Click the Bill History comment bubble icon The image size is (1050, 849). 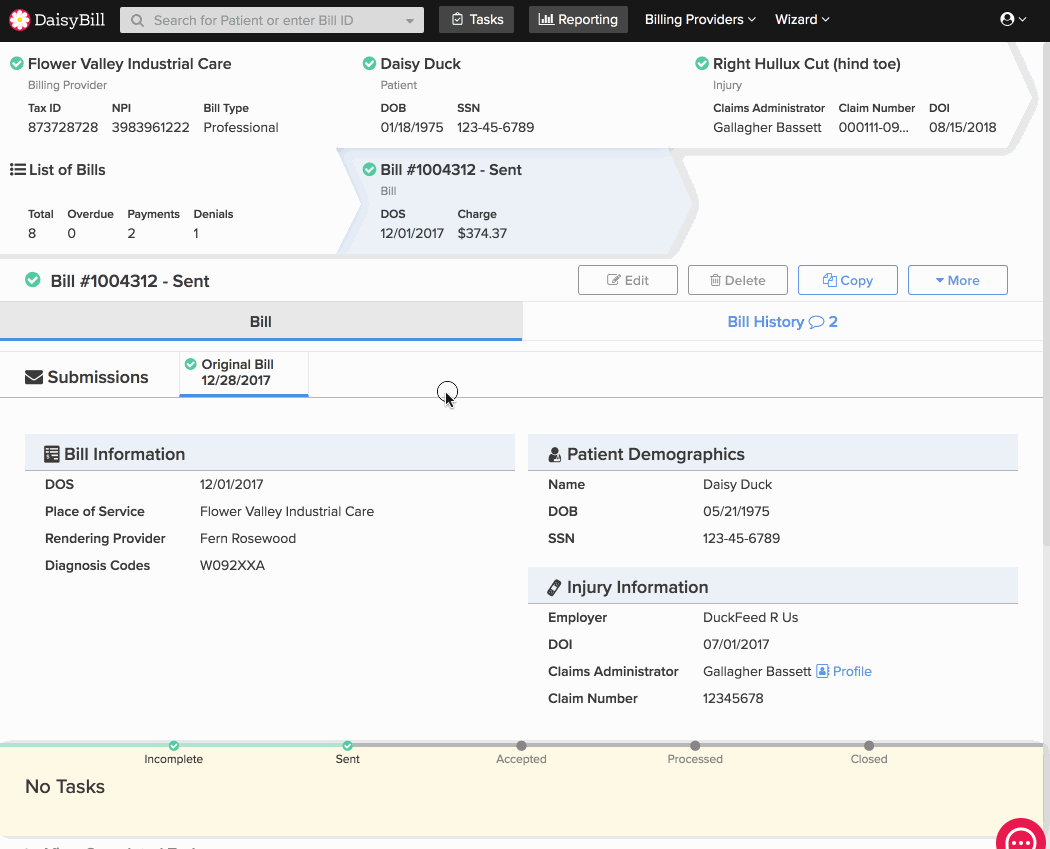pyautogui.click(x=816, y=322)
